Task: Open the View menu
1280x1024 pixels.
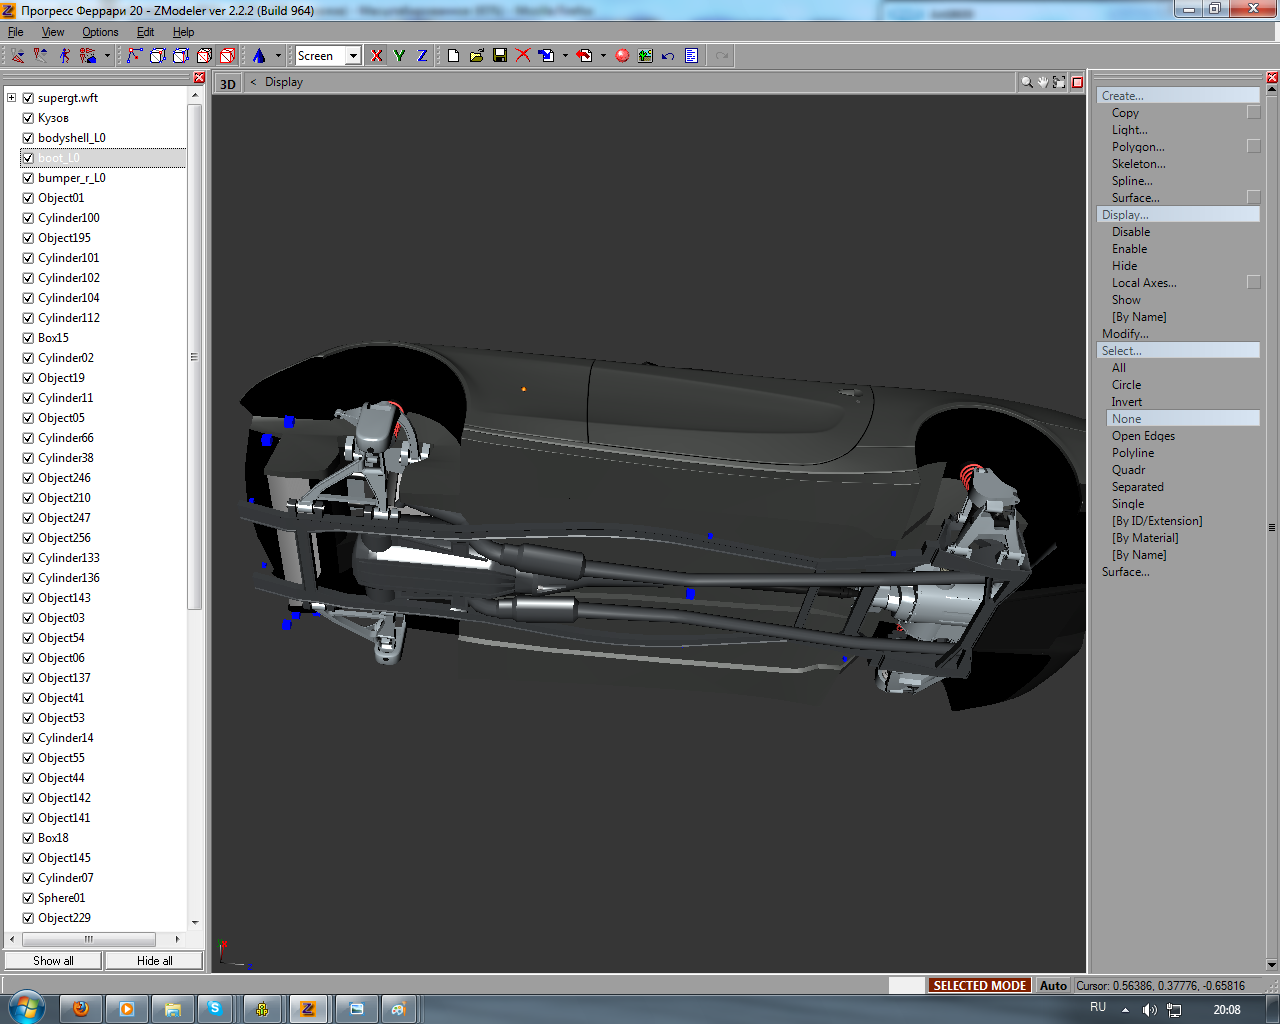Action: click(x=52, y=32)
